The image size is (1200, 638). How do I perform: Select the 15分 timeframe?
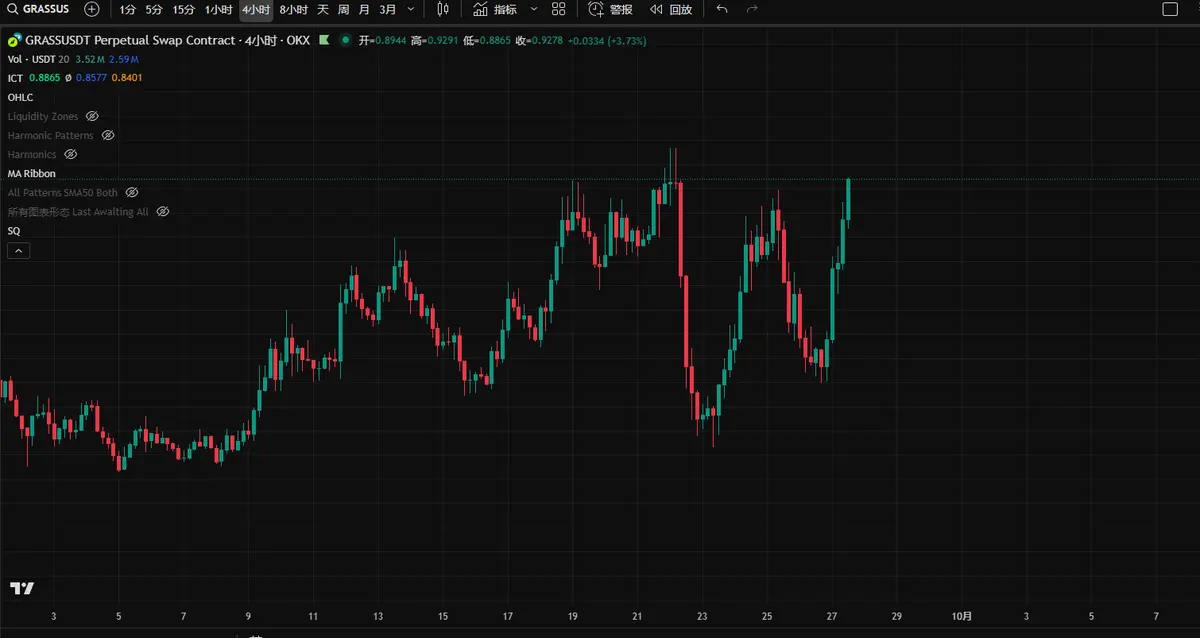pos(183,9)
